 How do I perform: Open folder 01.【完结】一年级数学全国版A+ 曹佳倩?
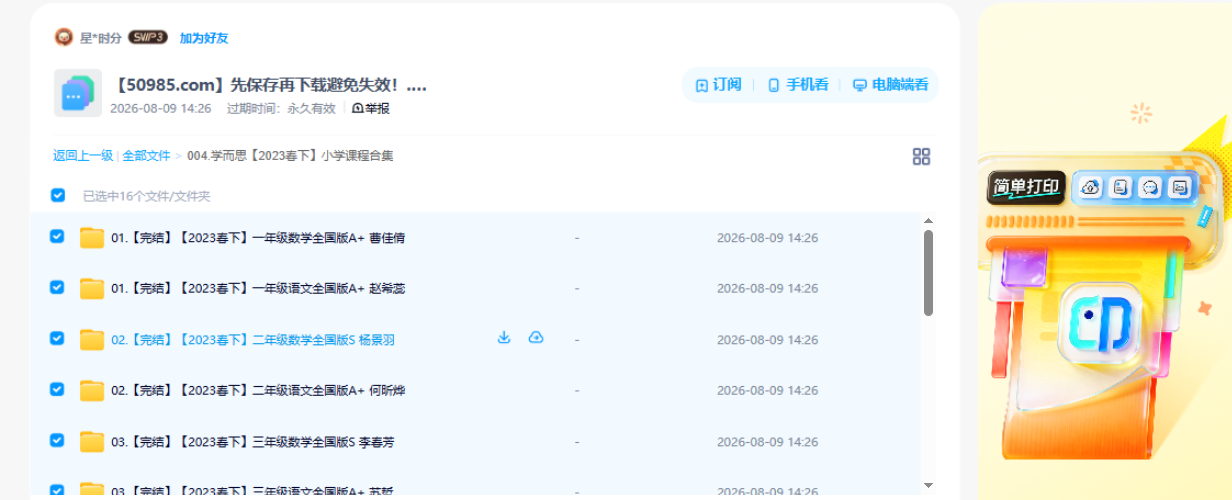tap(258, 238)
